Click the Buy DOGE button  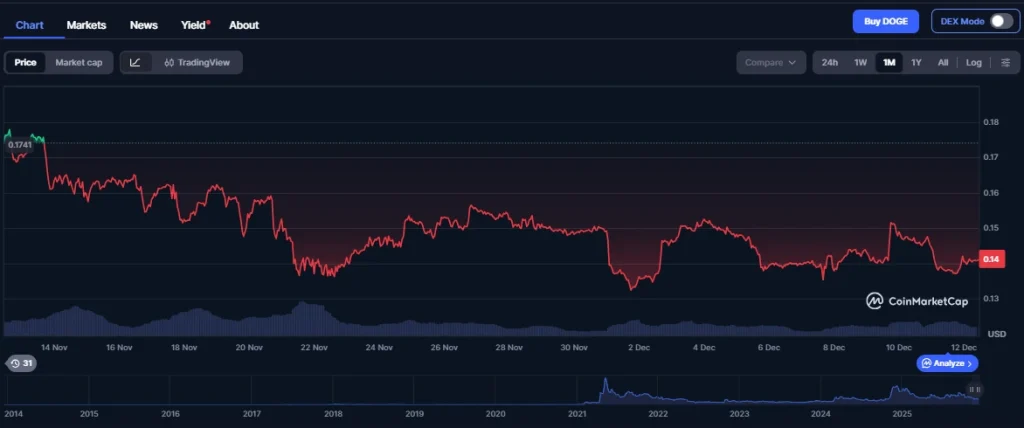(x=886, y=21)
